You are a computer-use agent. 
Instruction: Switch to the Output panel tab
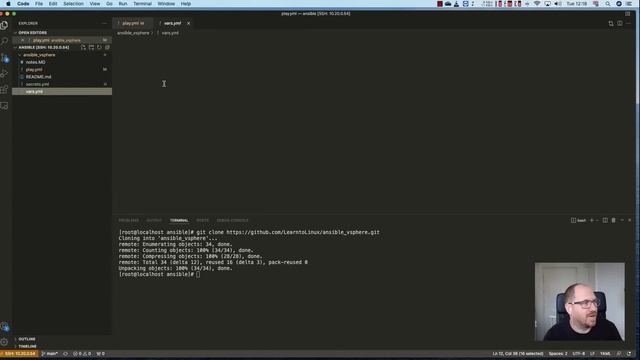click(154, 220)
